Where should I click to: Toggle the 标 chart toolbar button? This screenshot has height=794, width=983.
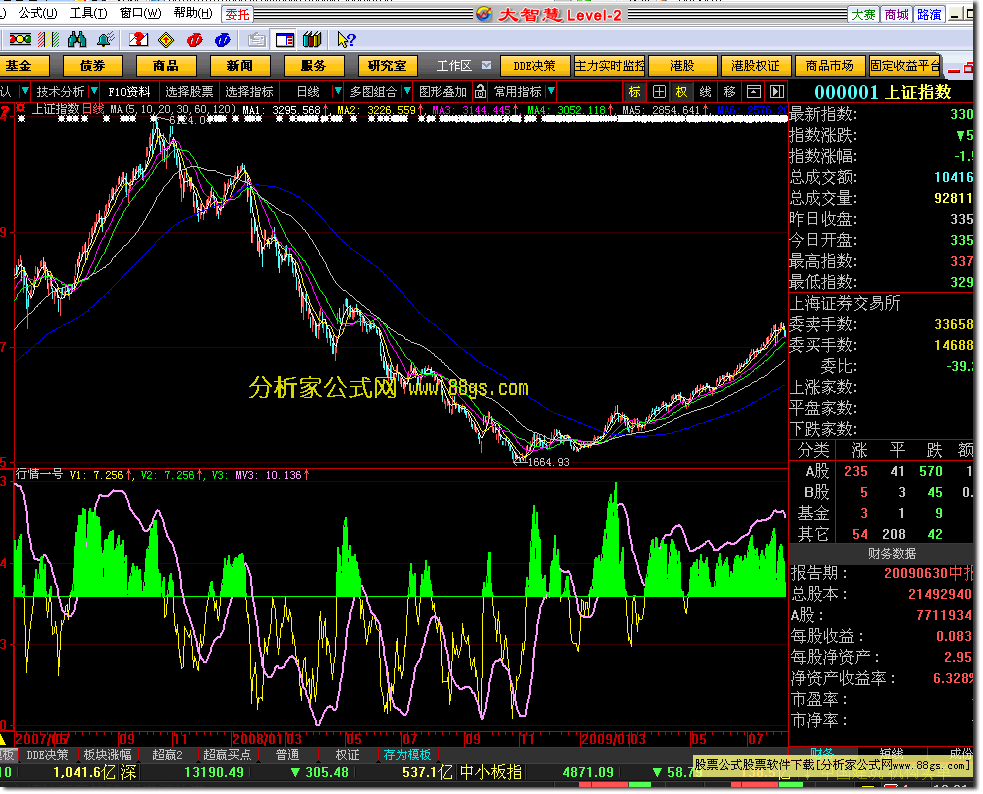pyautogui.click(x=634, y=92)
